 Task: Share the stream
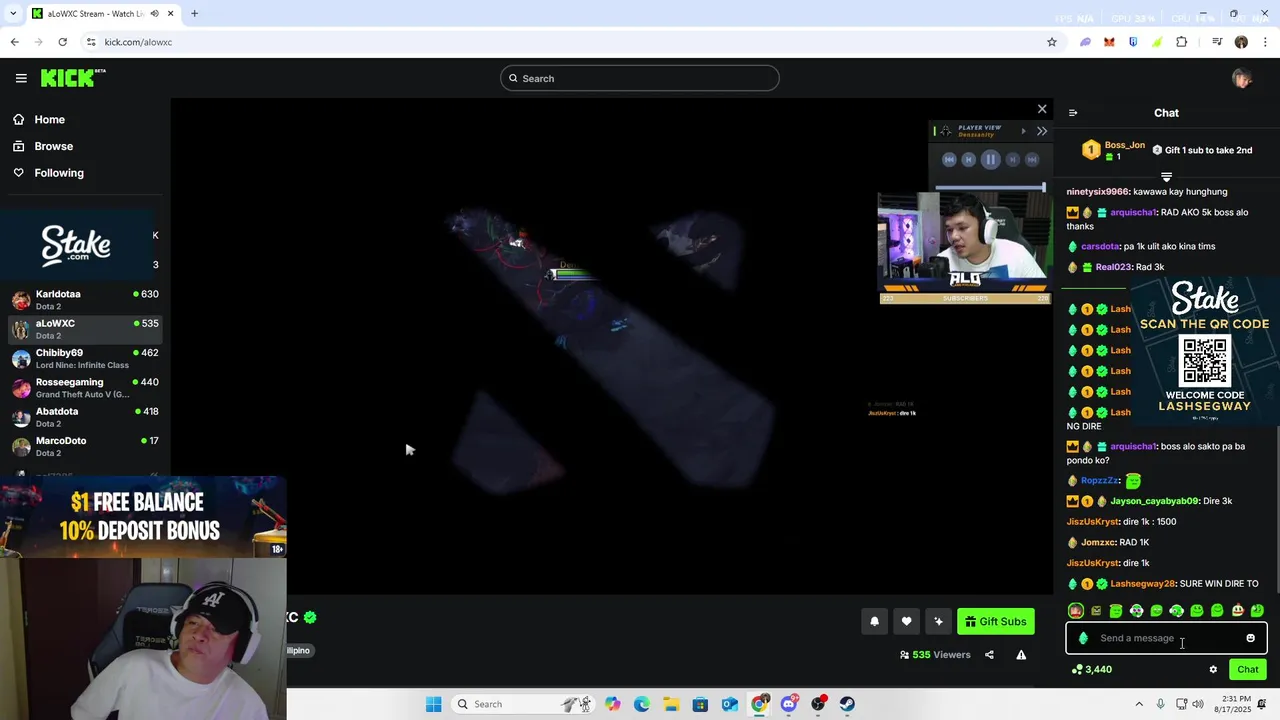pos(989,655)
